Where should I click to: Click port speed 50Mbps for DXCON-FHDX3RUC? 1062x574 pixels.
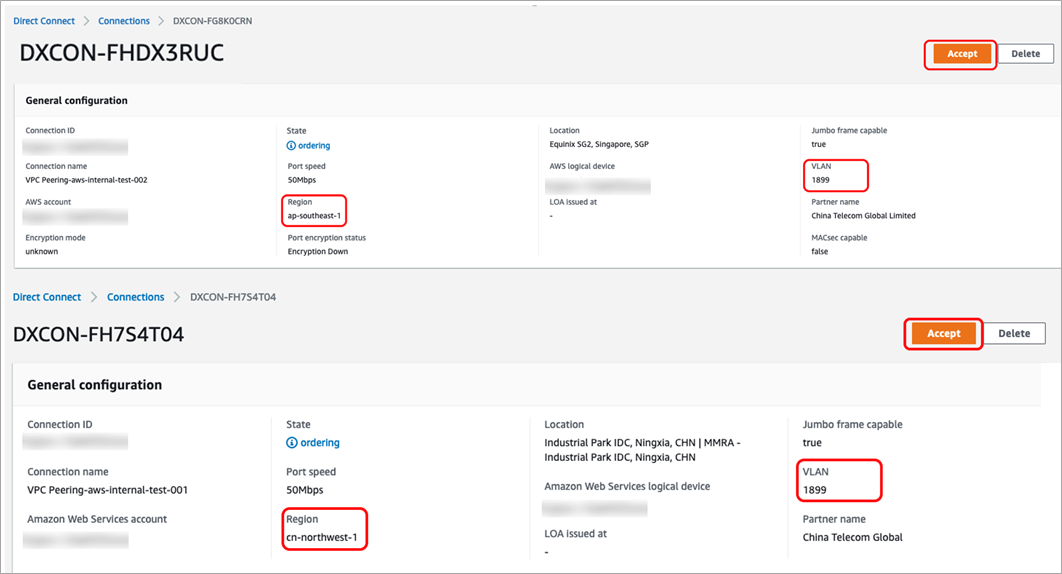click(x=301, y=180)
